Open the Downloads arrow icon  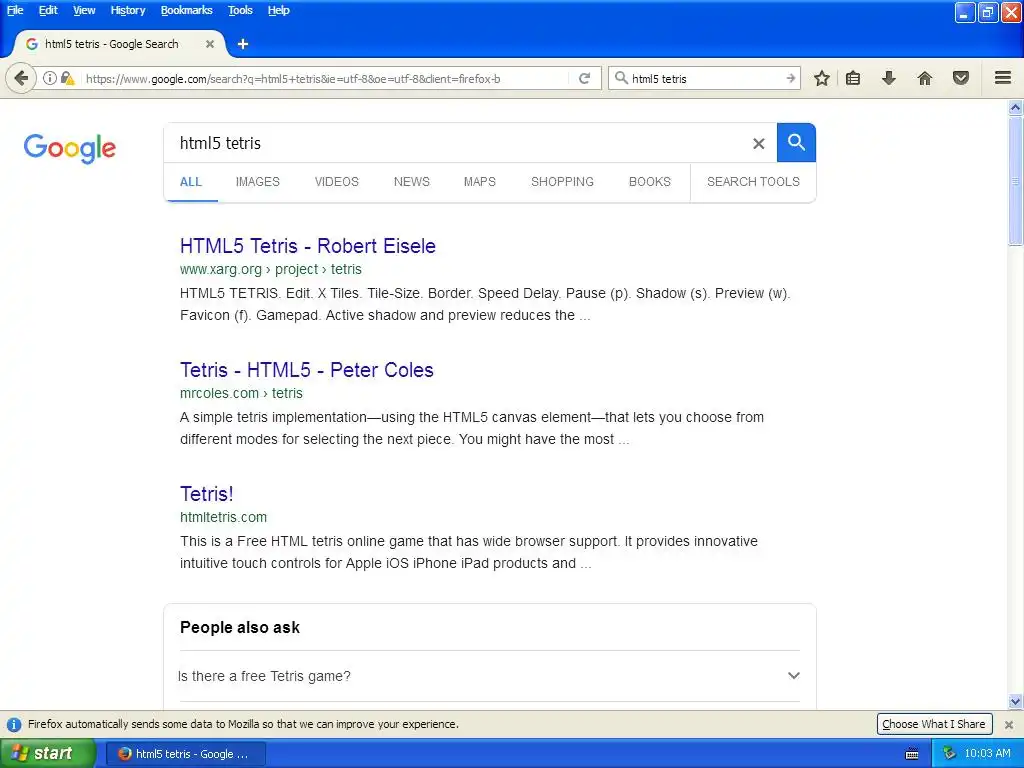click(x=888, y=78)
